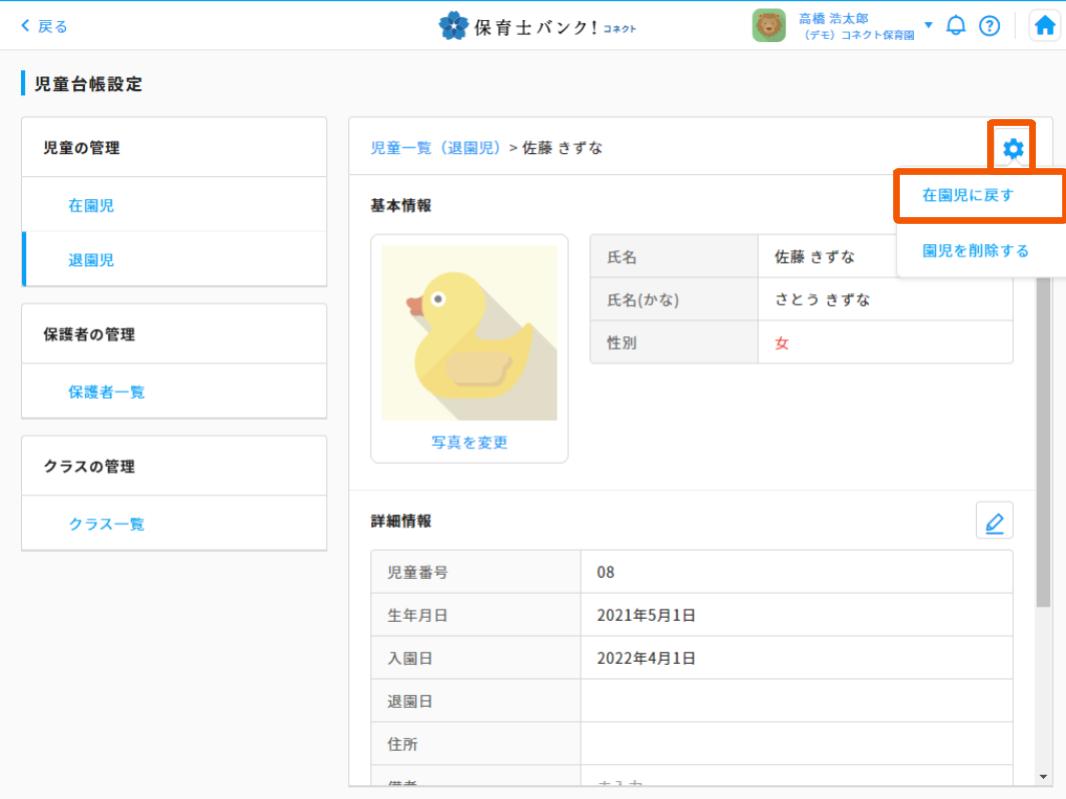
Task: Open the notification bell icon
Action: (956, 25)
